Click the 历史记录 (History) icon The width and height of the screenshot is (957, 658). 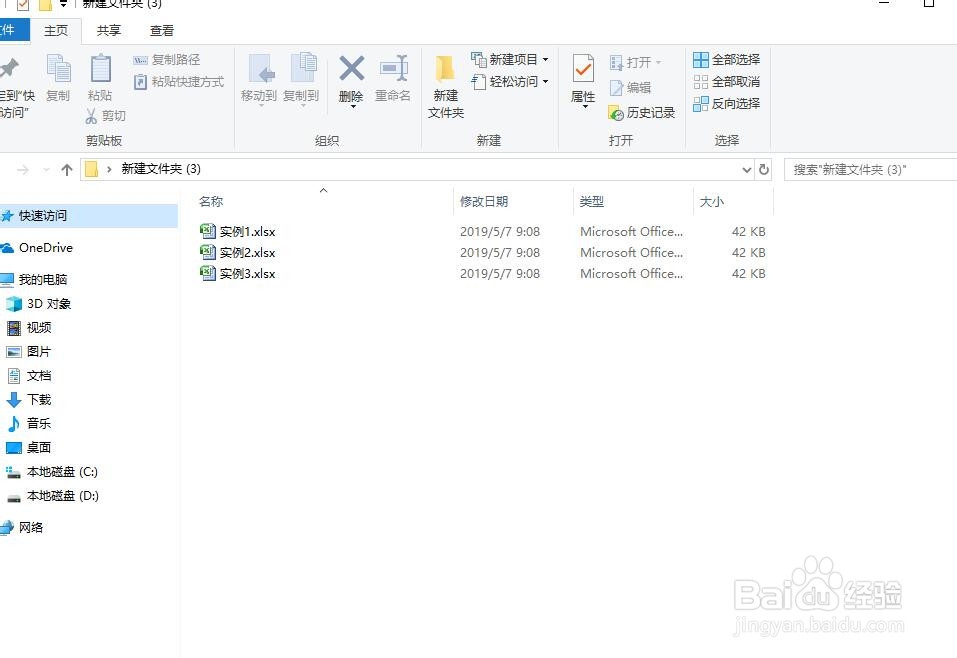[641, 112]
